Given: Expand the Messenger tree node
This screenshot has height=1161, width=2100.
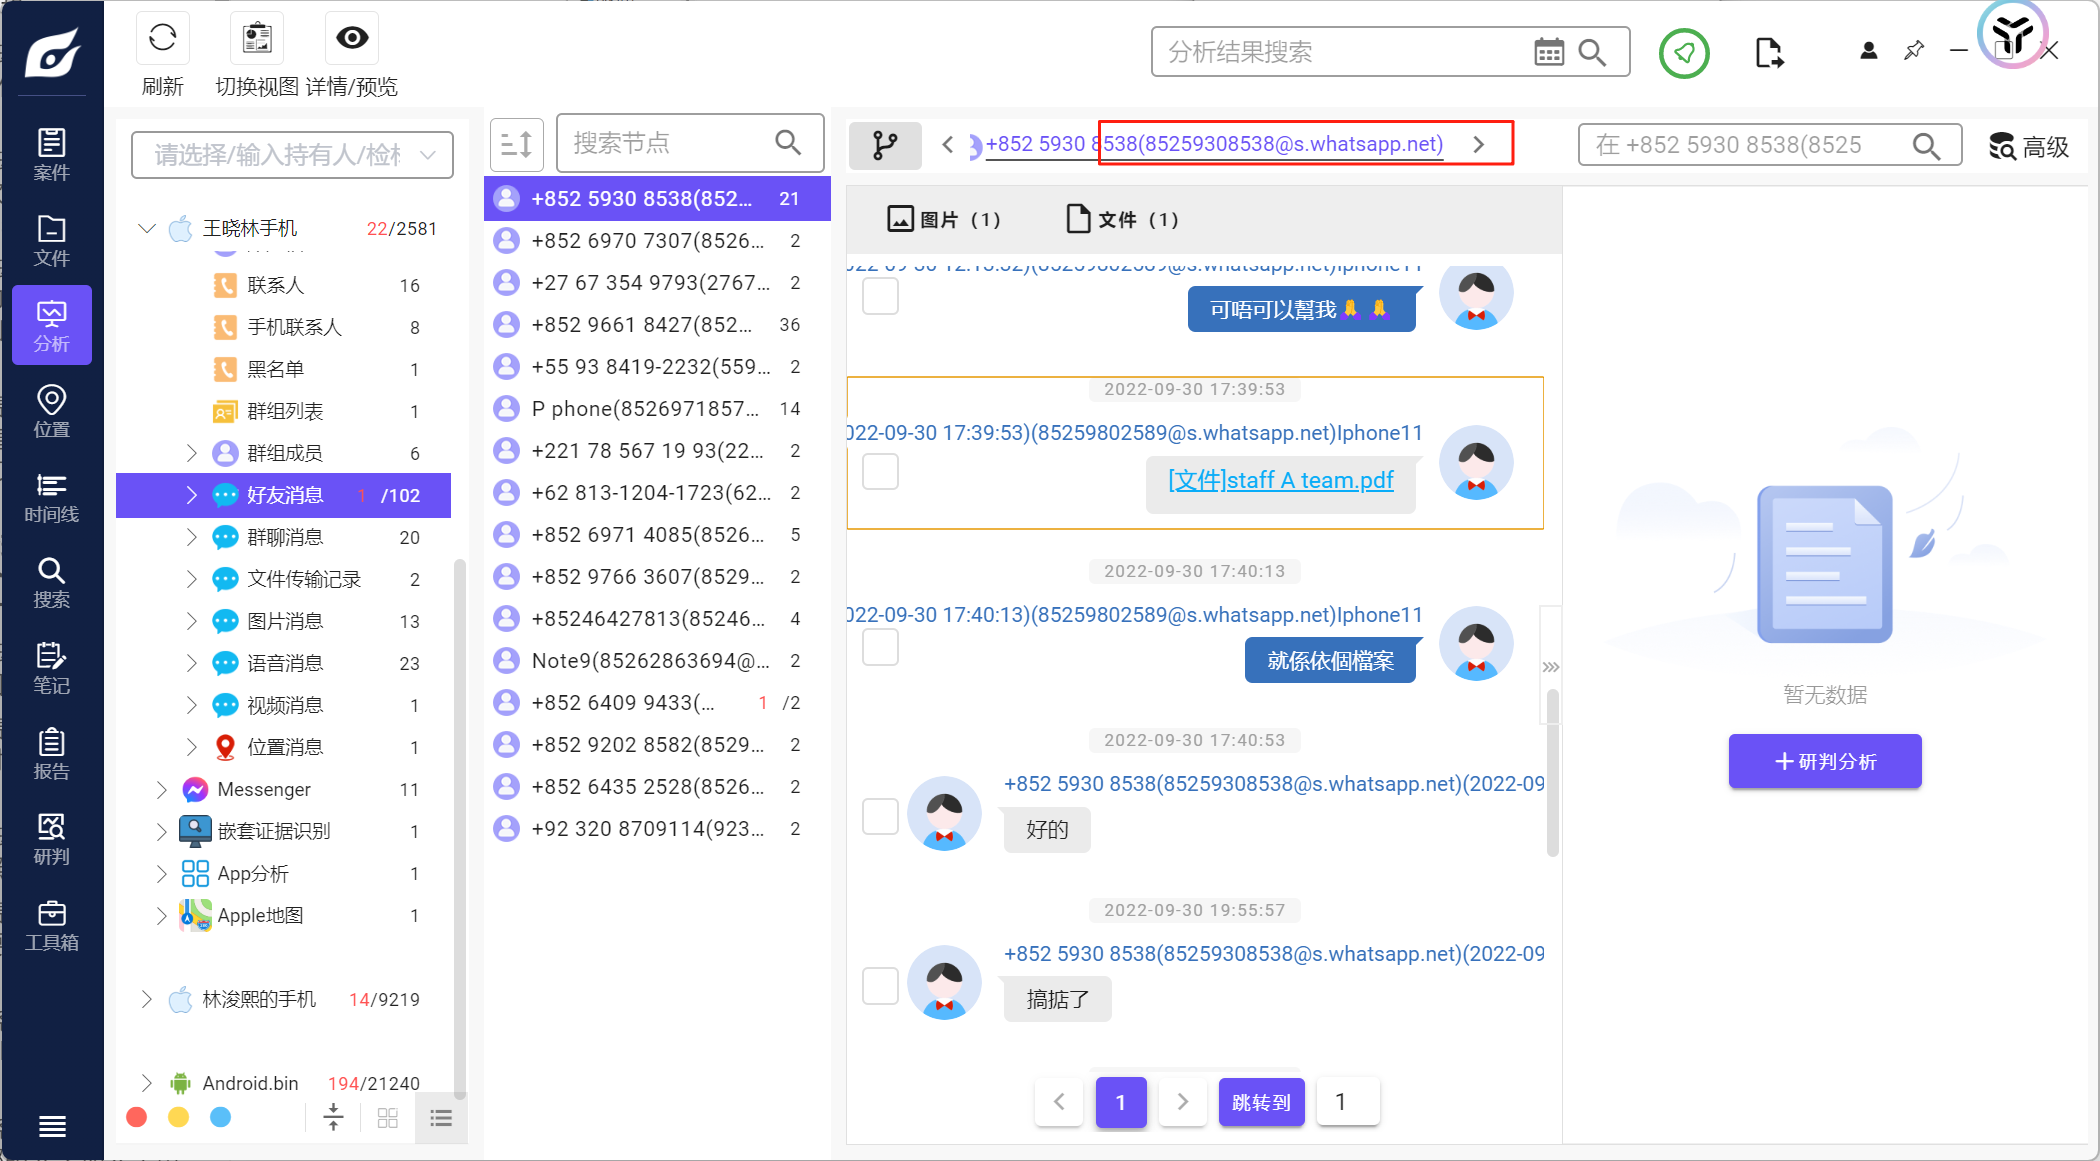Looking at the screenshot, I should pyautogui.click(x=161, y=789).
